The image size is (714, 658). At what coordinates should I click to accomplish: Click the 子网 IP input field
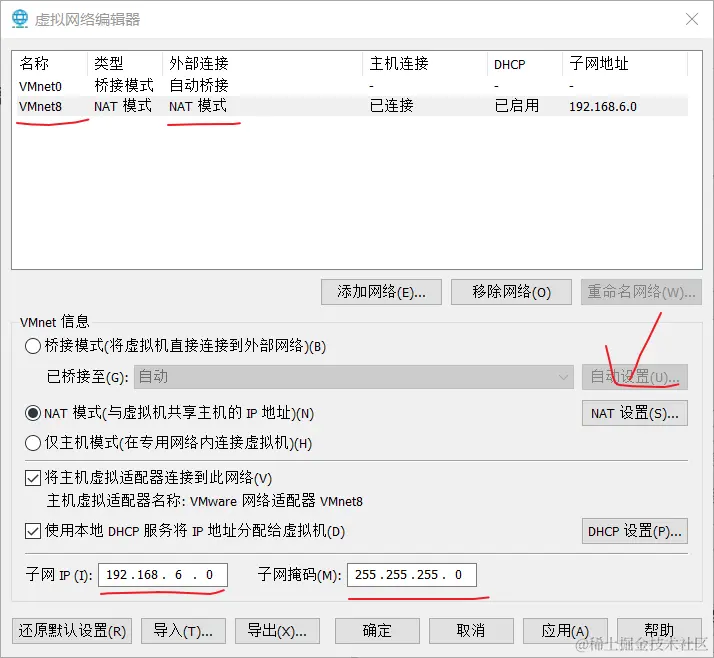pos(163,575)
